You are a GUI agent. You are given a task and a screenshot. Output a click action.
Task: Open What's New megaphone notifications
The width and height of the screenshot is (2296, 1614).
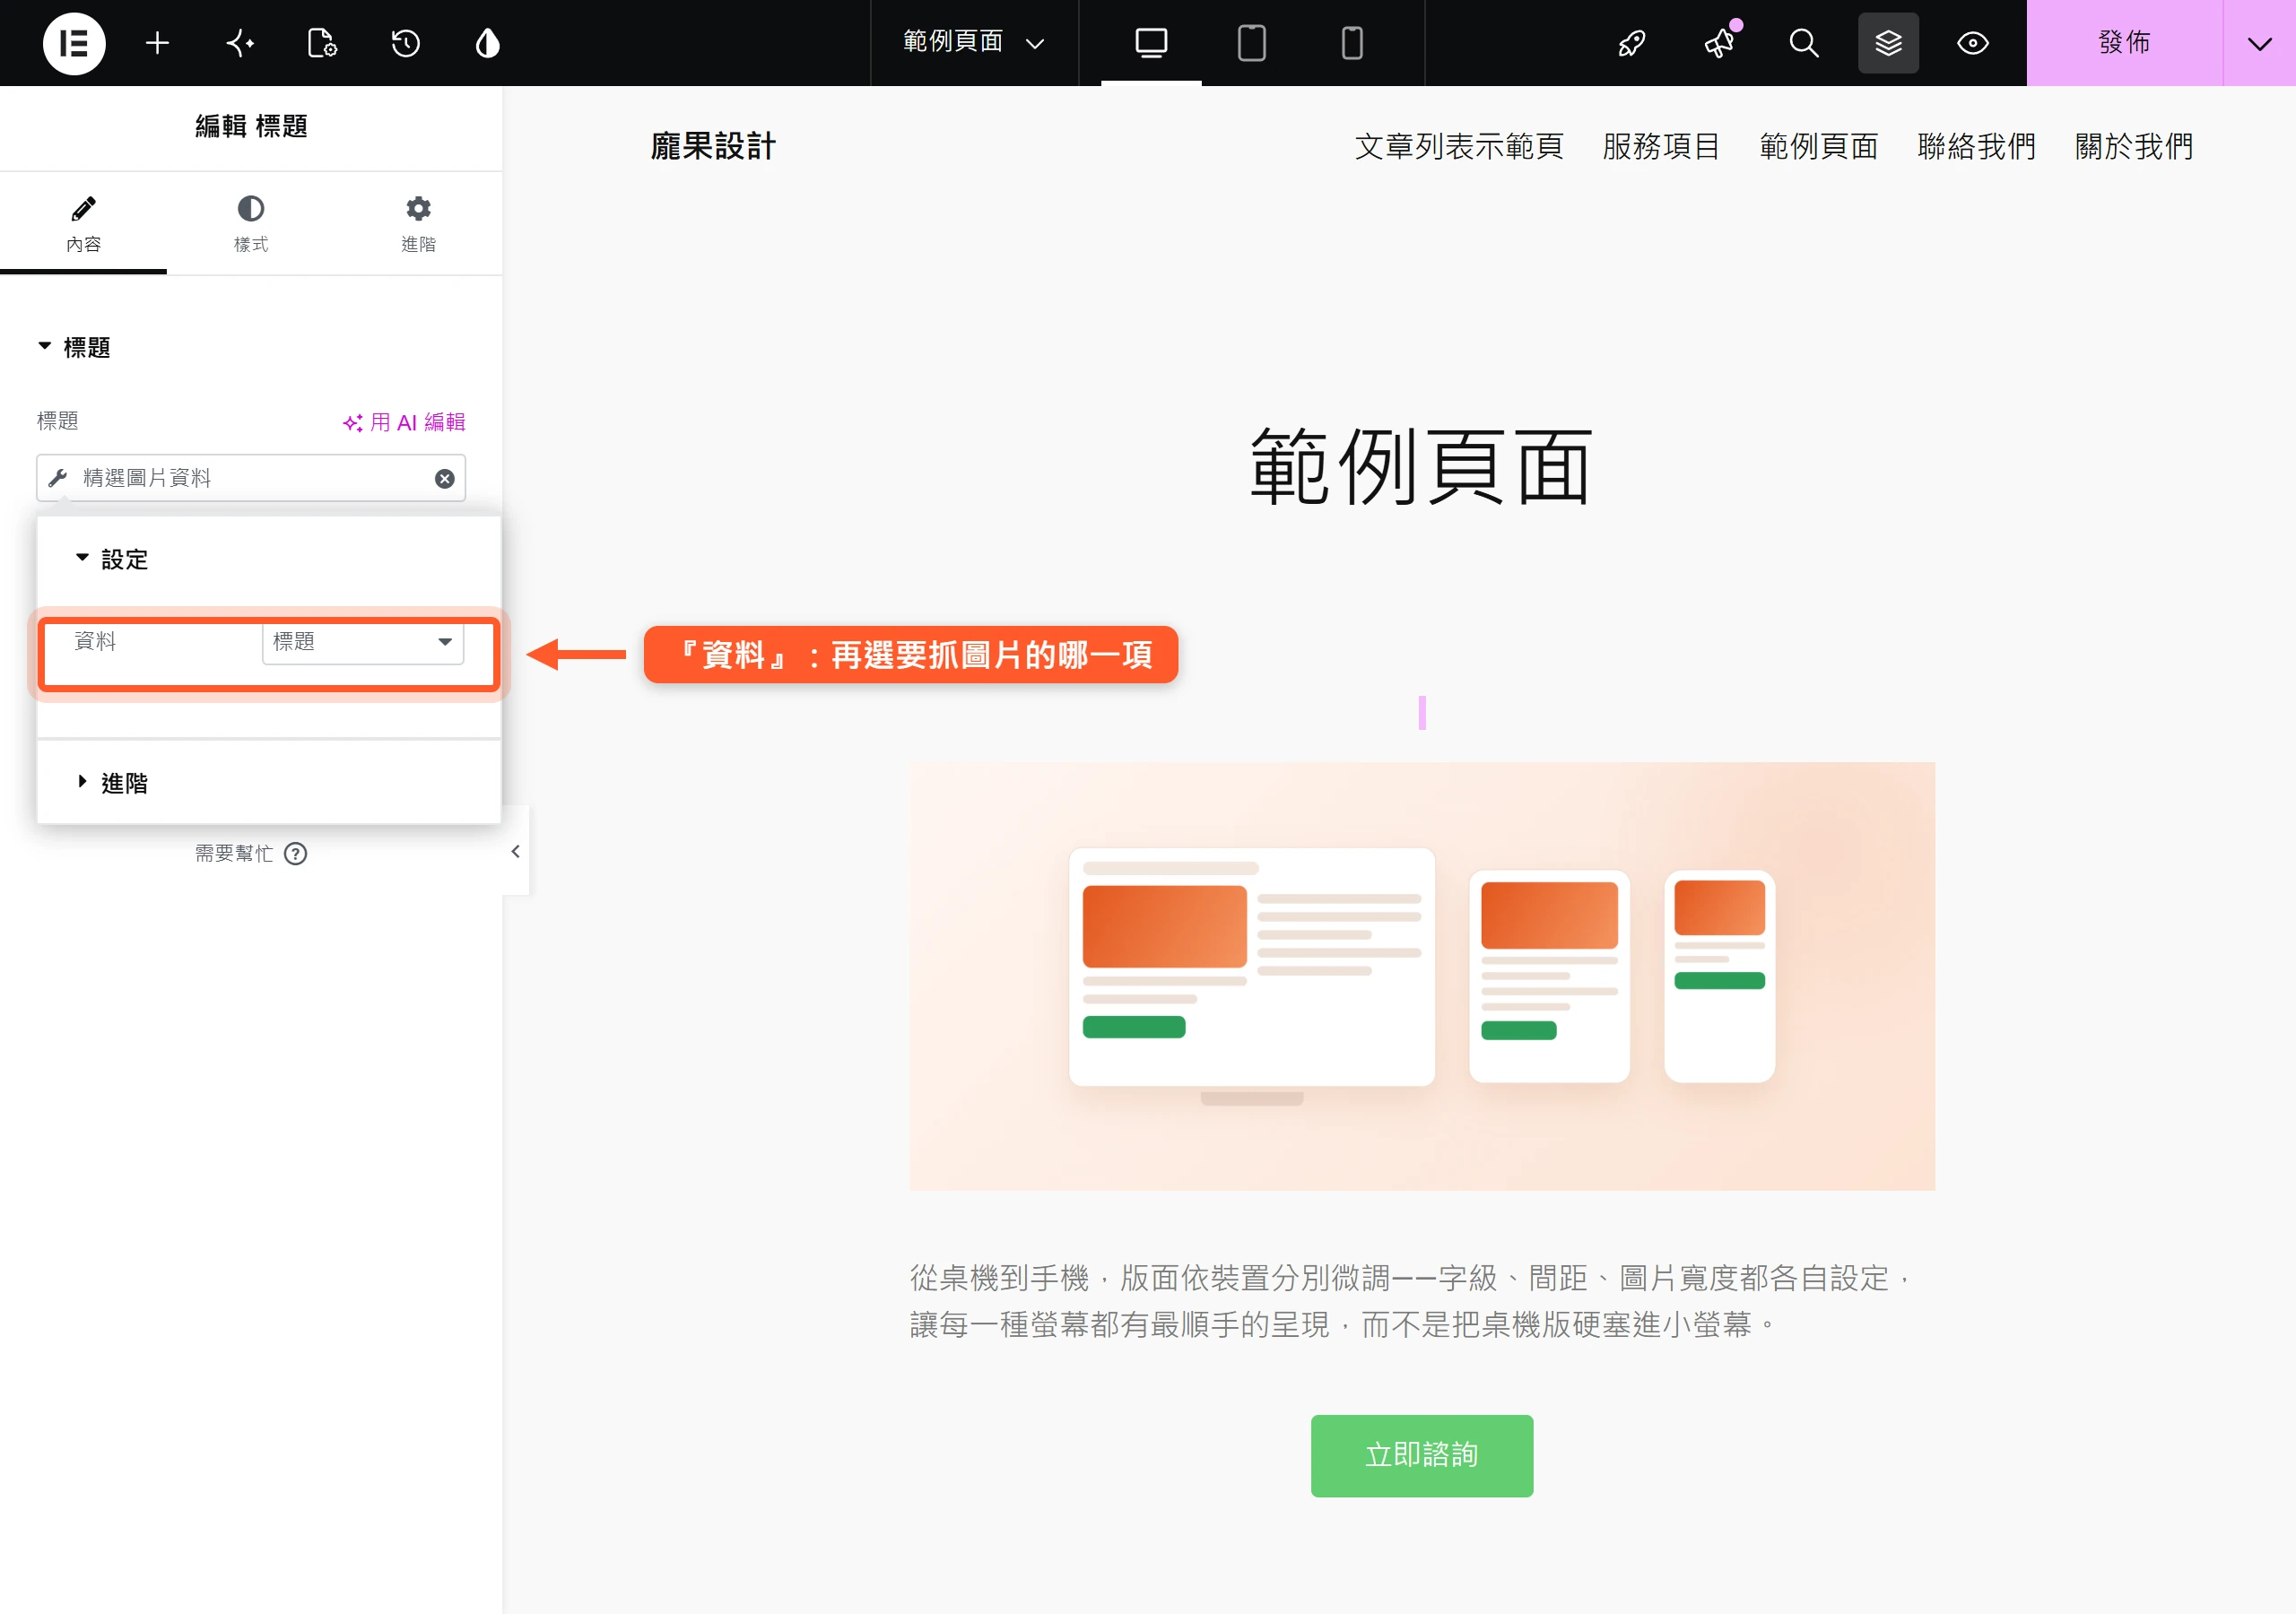pyautogui.click(x=1720, y=43)
